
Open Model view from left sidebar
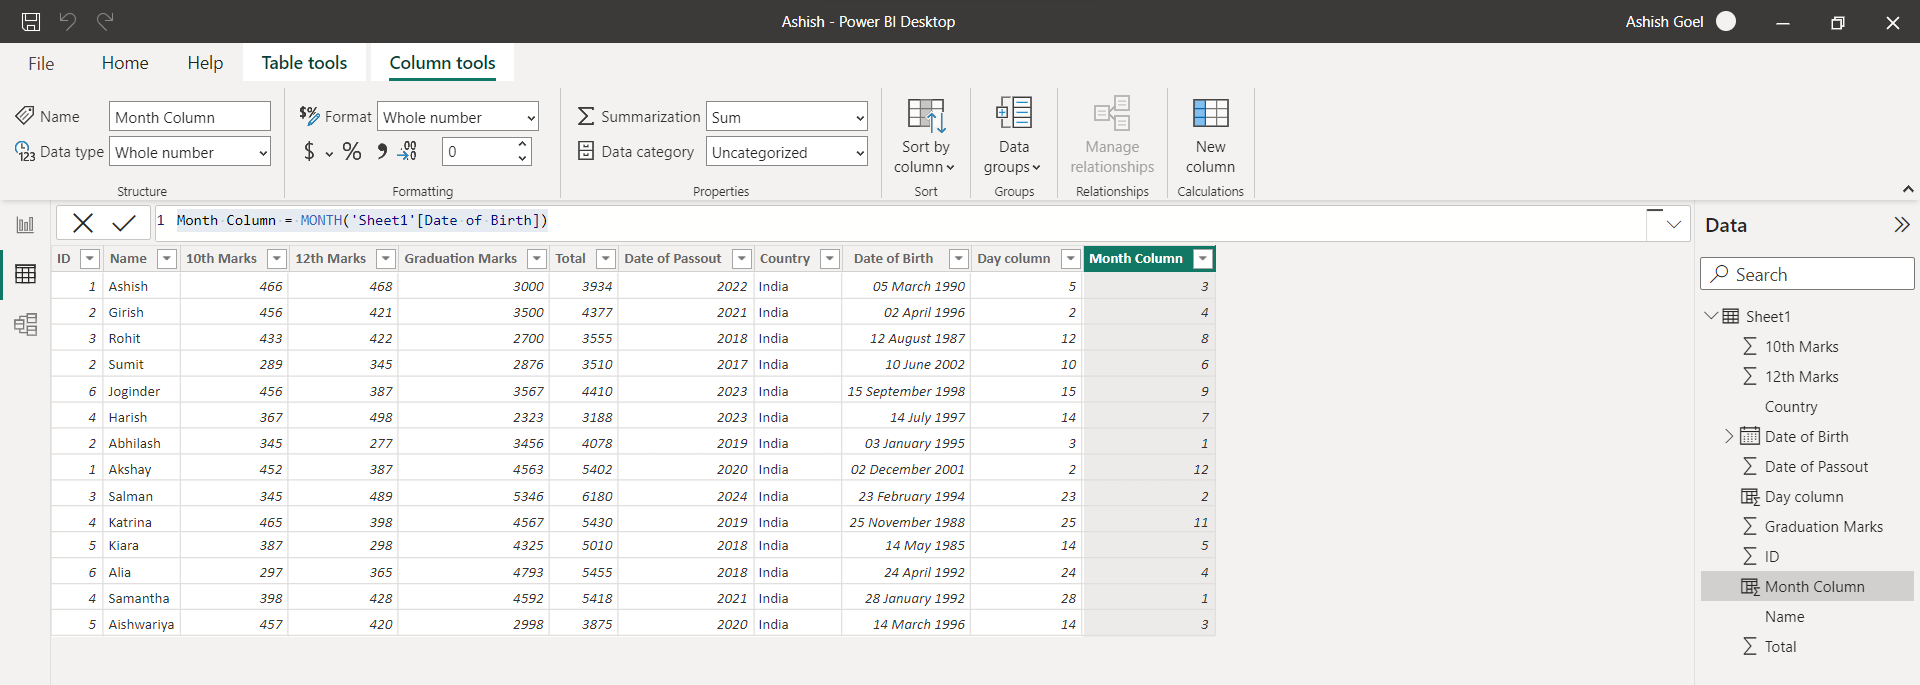[x=25, y=324]
